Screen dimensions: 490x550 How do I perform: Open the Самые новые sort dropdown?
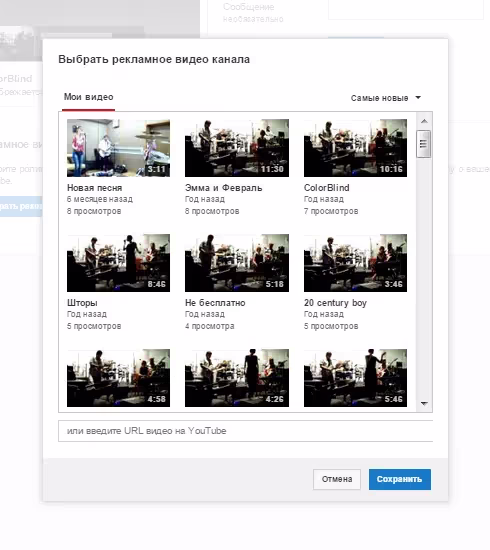[x=385, y=98]
